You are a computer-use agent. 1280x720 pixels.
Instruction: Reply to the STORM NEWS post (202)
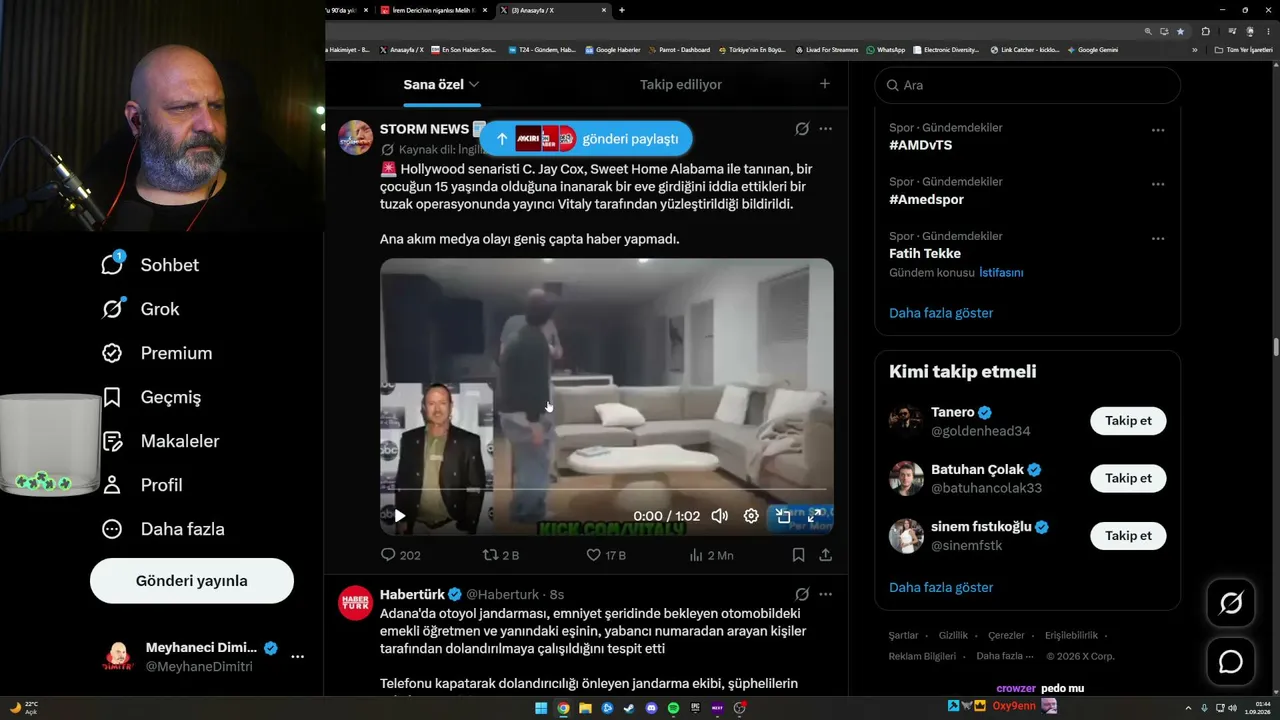[x=401, y=555]
